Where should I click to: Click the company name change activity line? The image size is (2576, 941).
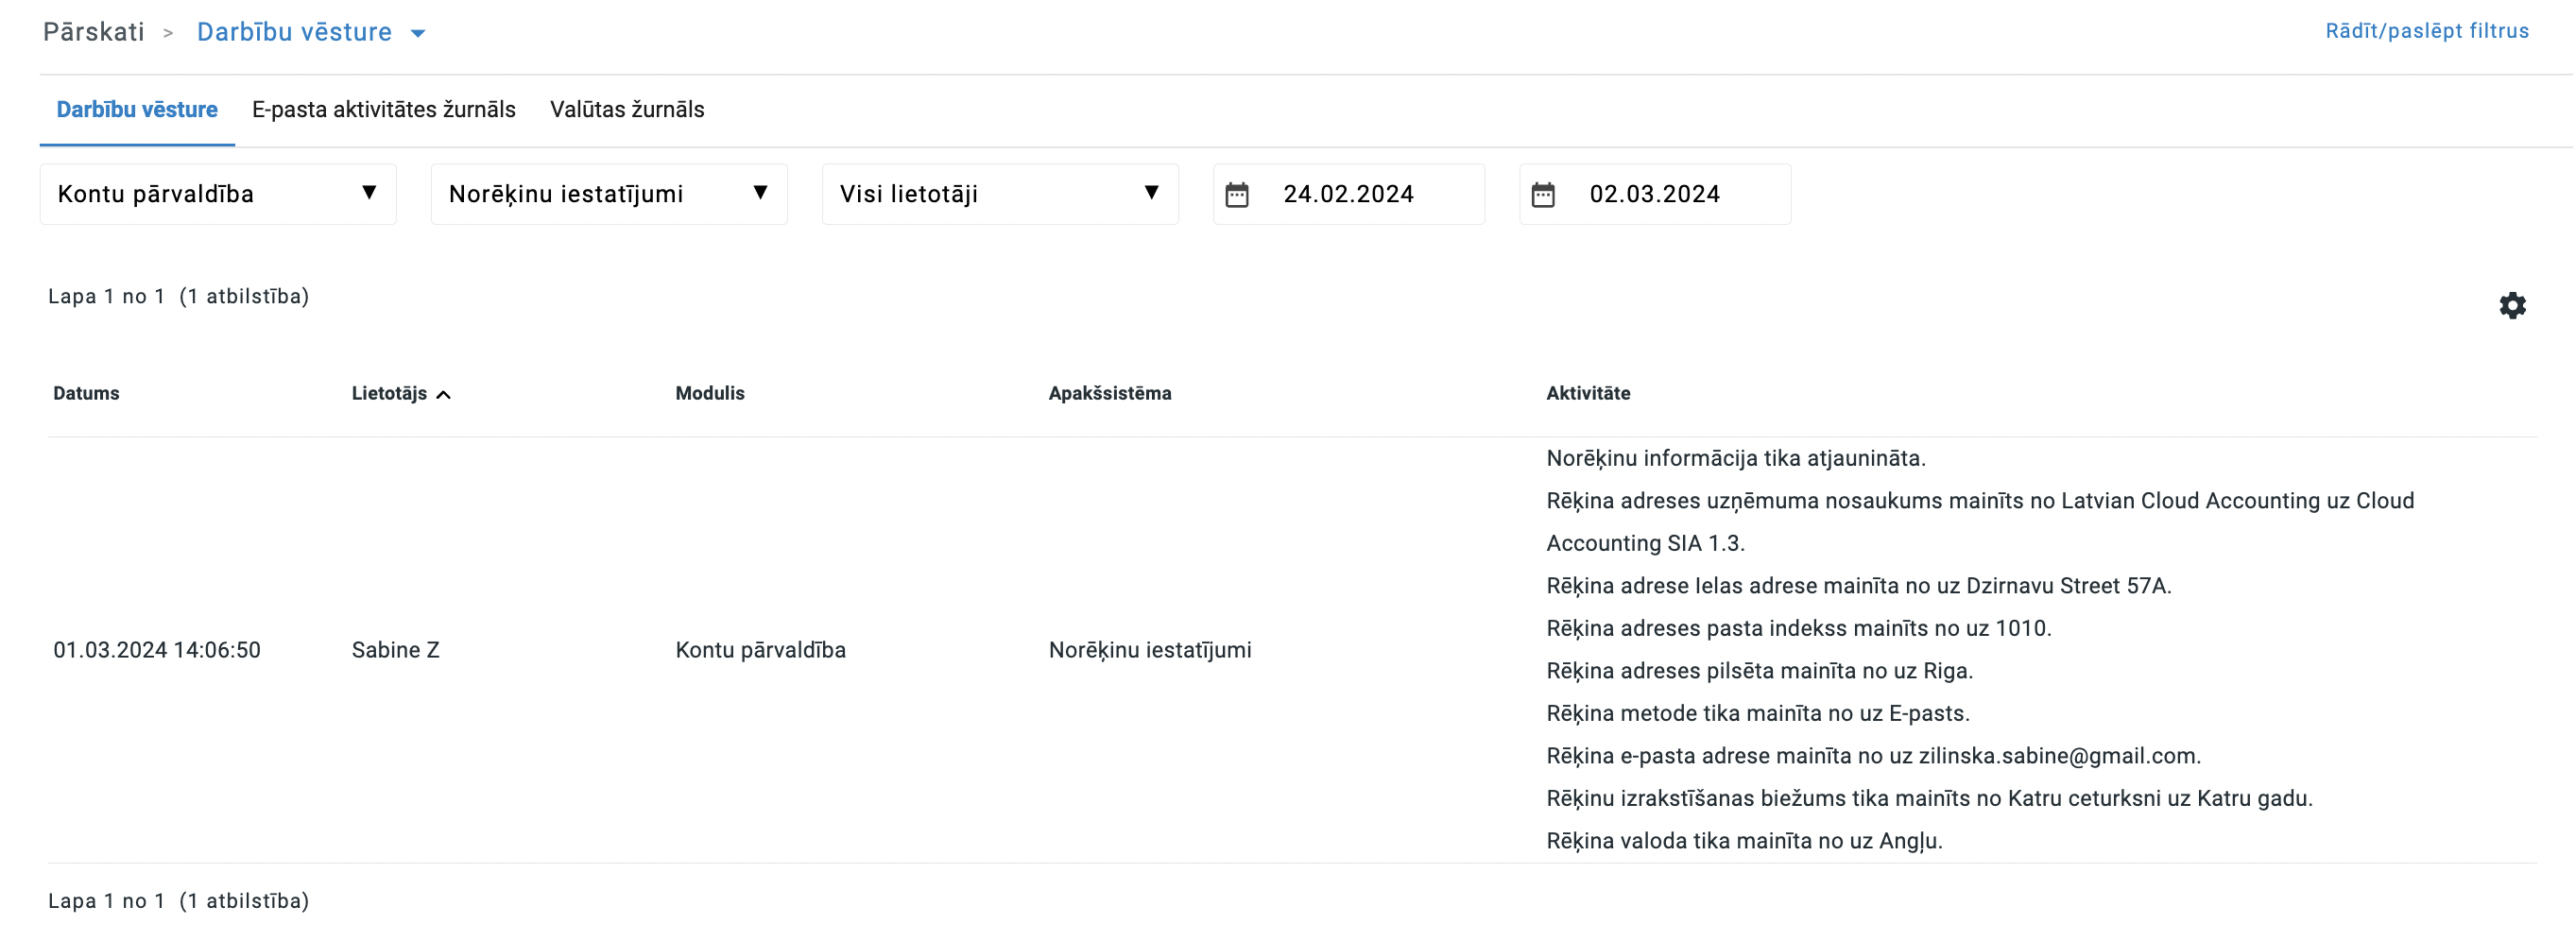pyautogui.click(x=1979, y=522)
